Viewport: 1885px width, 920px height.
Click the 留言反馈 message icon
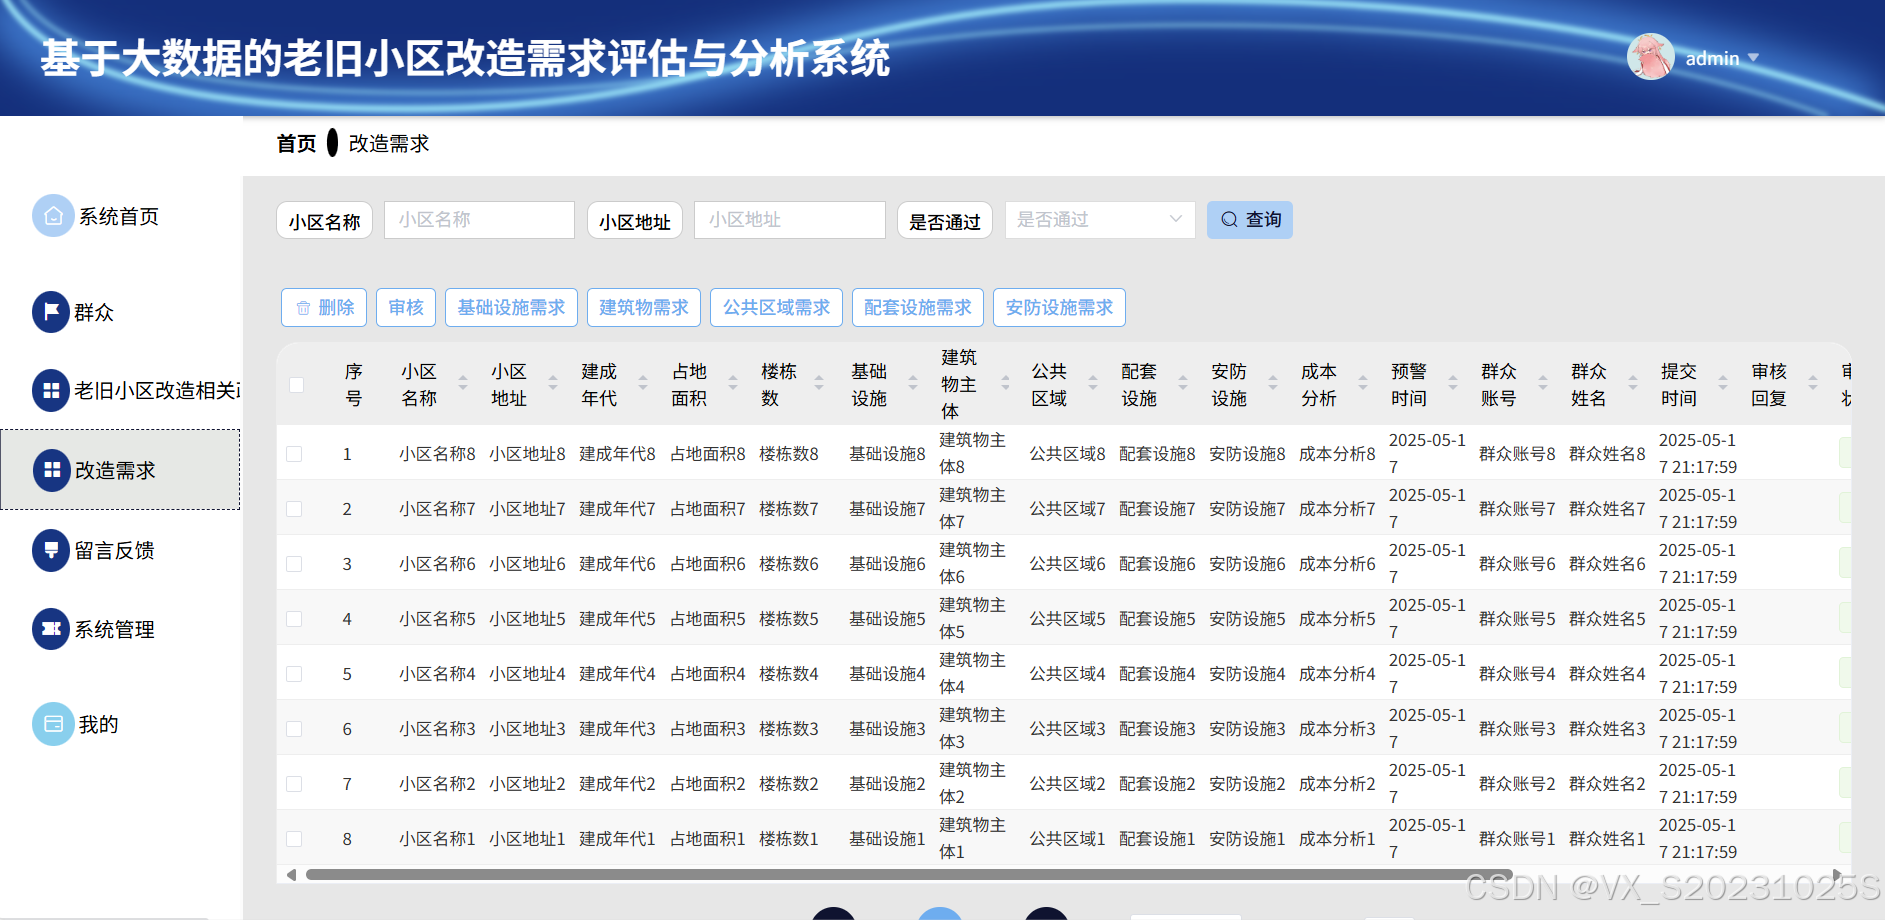coord(51,550)
